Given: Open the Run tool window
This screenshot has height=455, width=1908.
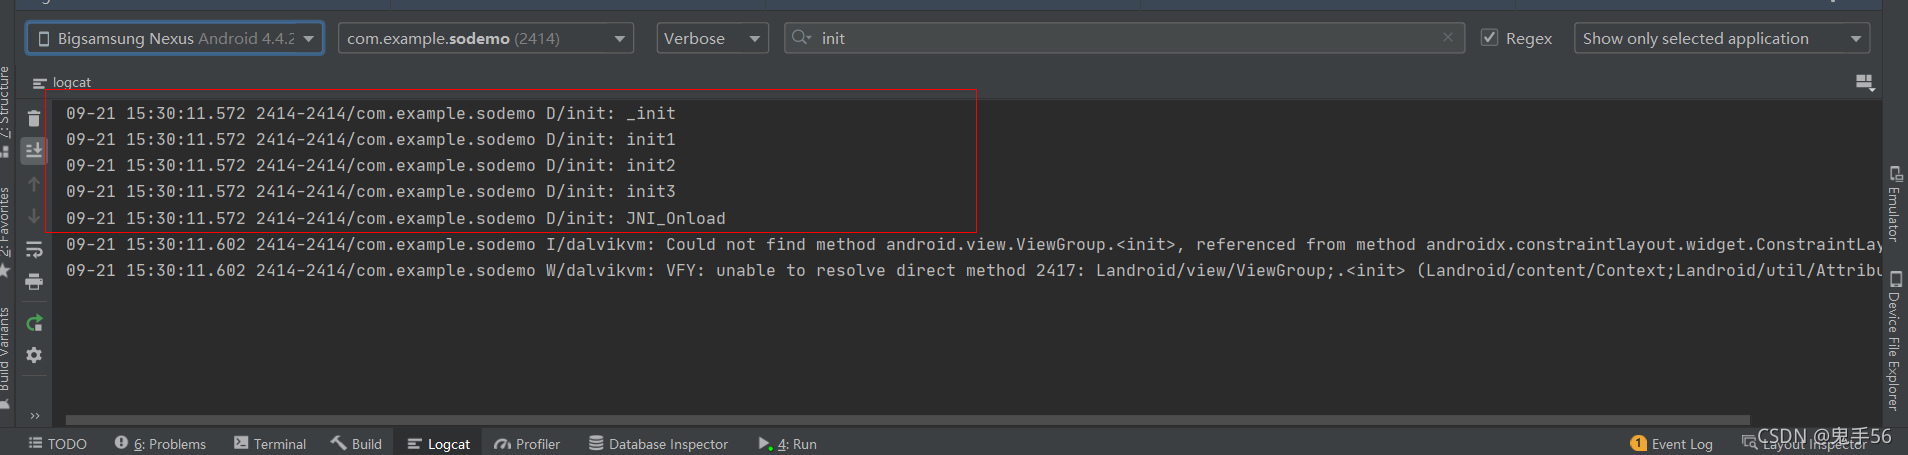Looking at the screenshot, I should point(788,444).
